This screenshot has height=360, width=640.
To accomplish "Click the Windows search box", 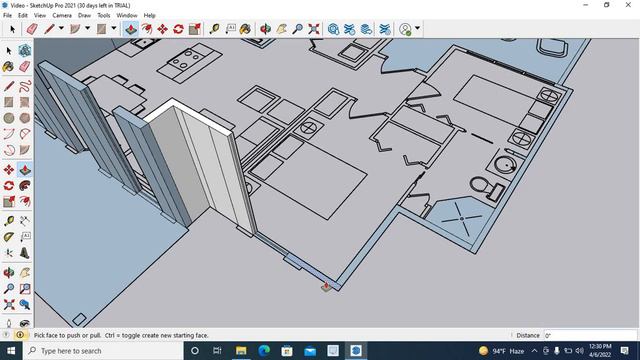I will click(103, 351).
